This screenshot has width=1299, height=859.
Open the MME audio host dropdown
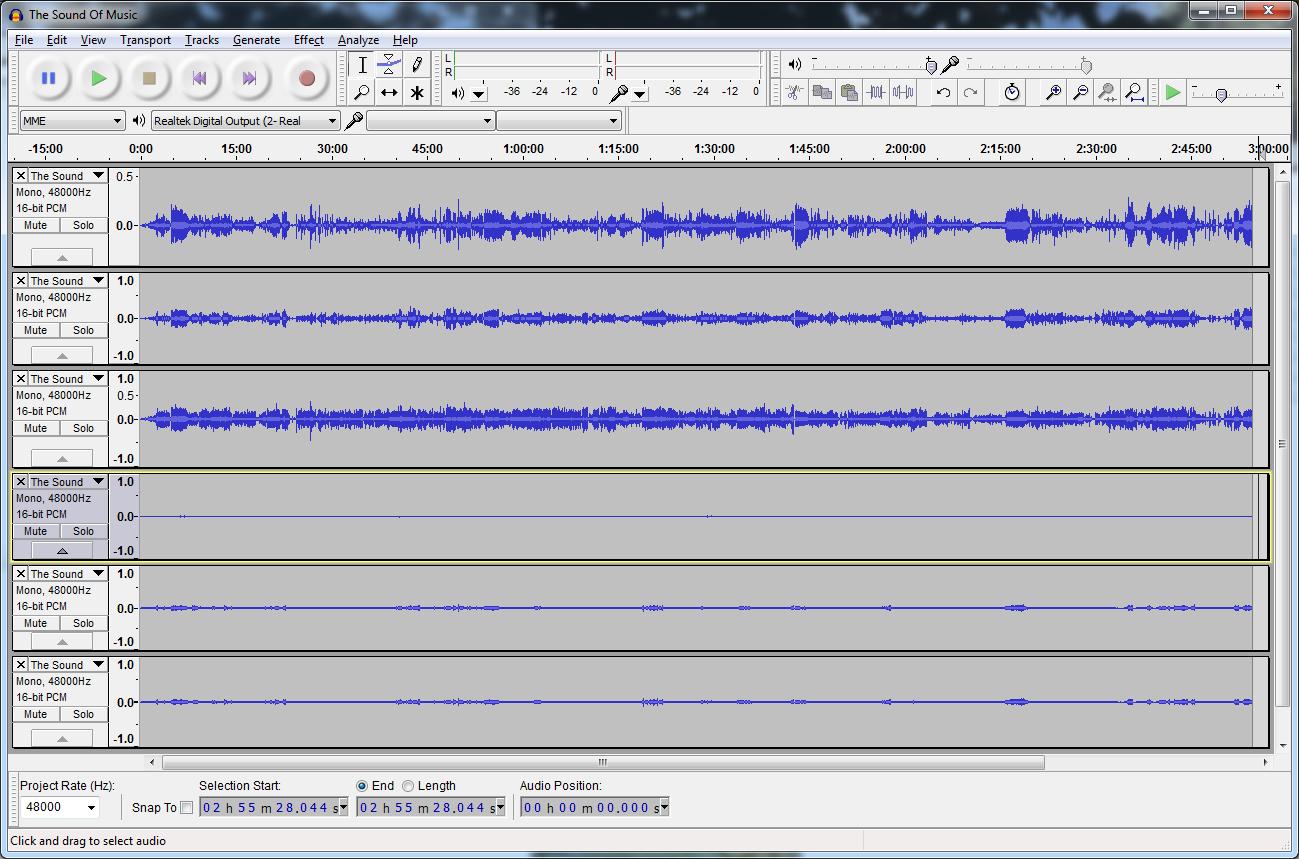click(72, 121)
